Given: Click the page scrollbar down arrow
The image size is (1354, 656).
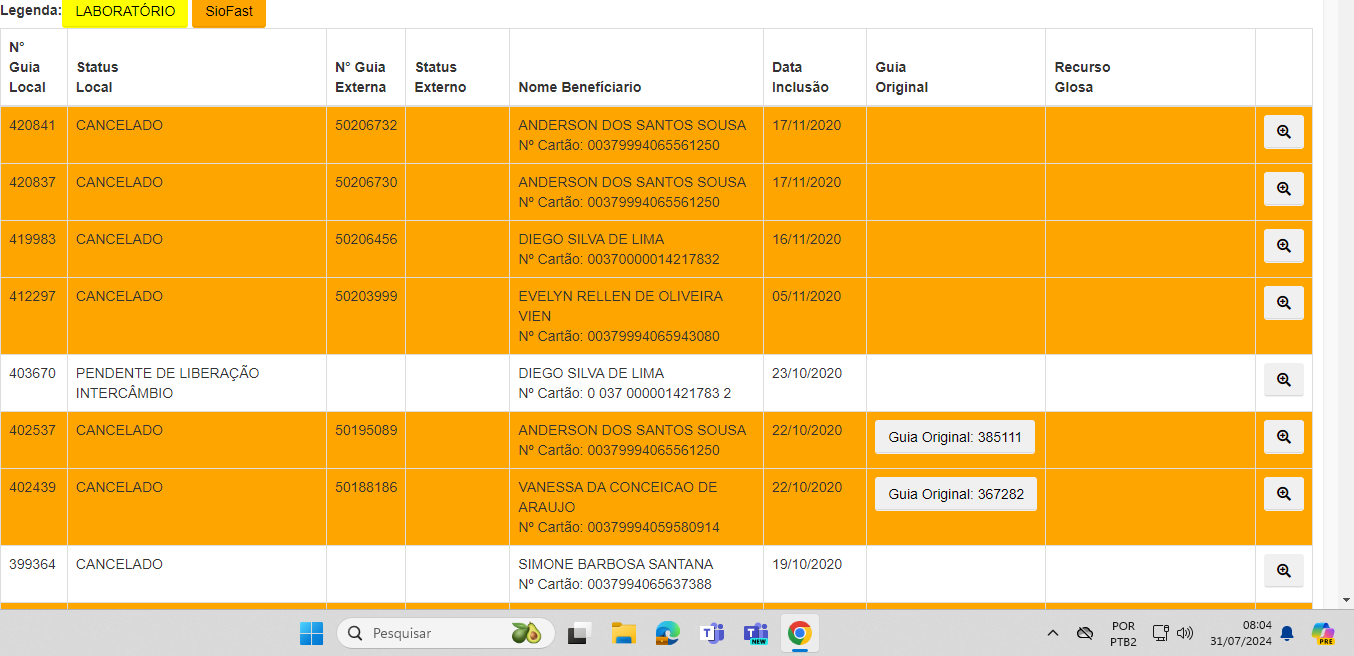Looking at the screenshot, I should 1345,599.
